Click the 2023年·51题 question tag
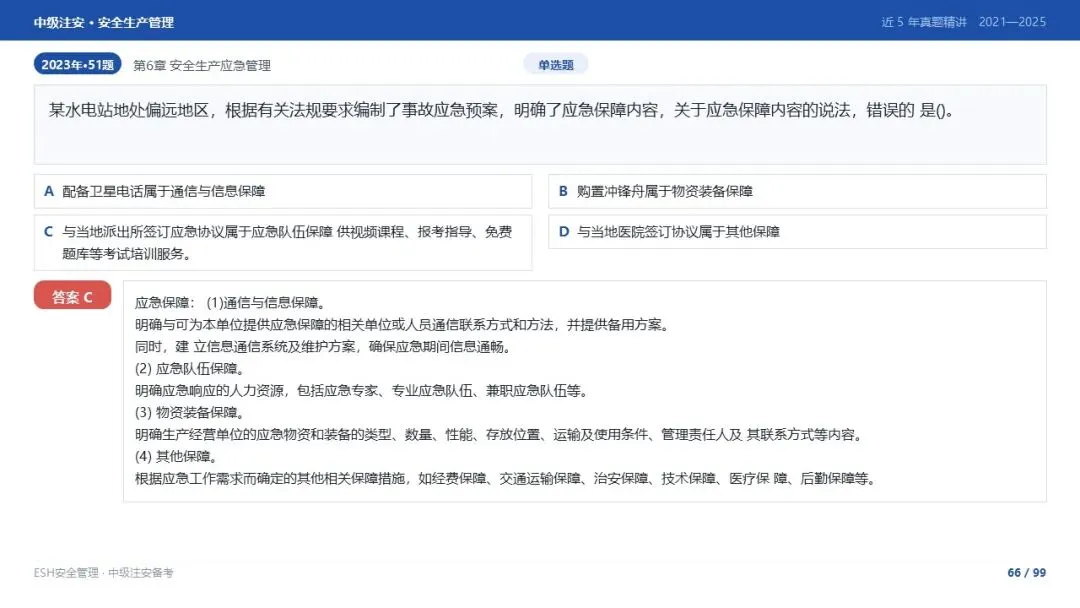This screenshot has height=608, width=1080. point(77,64)
